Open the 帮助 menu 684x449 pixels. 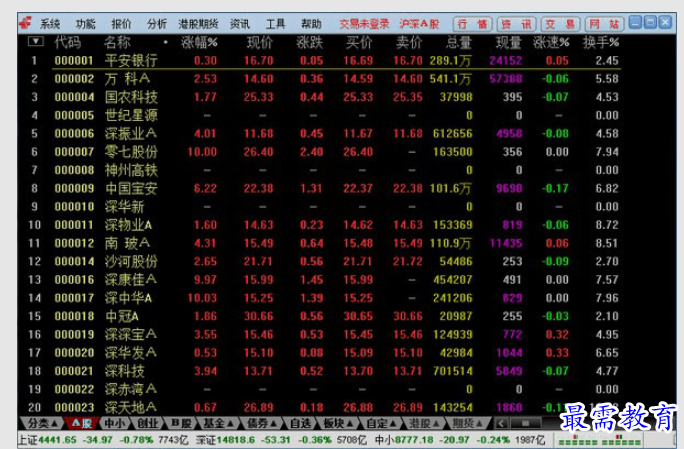point(311,24)
